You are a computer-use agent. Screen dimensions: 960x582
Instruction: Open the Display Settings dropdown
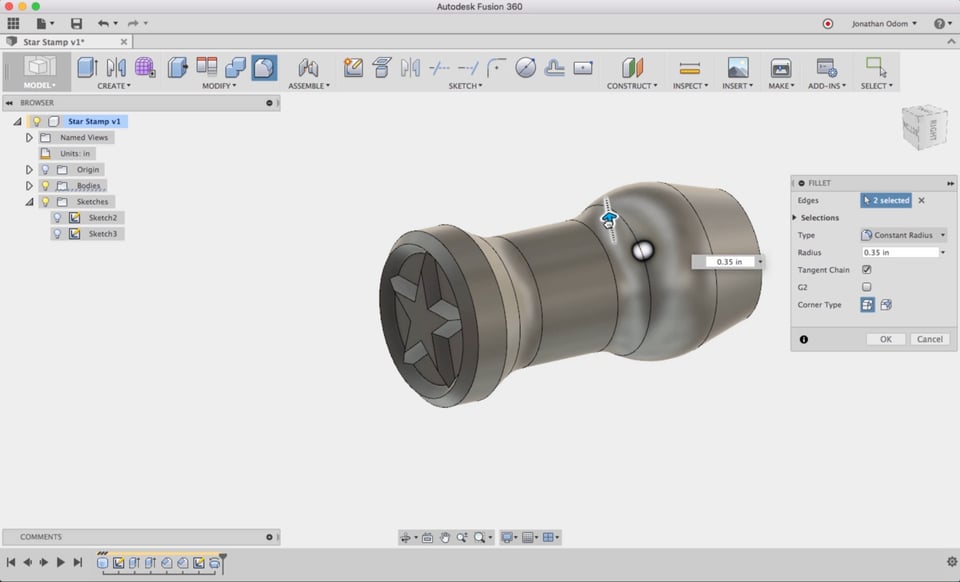coord(509,537)
